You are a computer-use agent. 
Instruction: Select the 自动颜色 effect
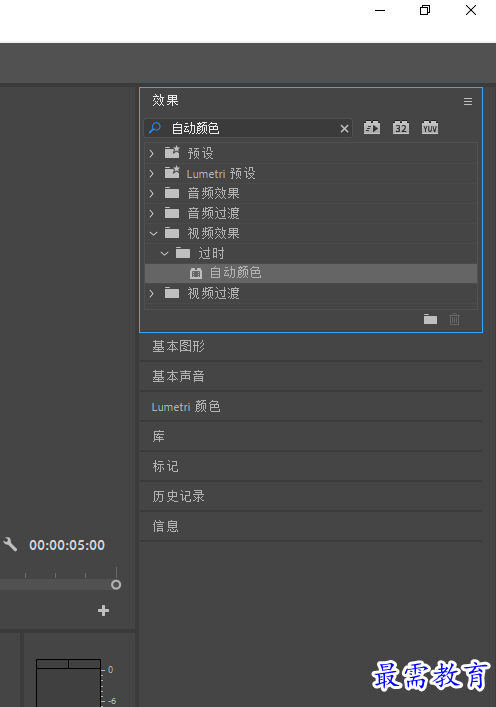pyautogui.click(x=311, y=273)
